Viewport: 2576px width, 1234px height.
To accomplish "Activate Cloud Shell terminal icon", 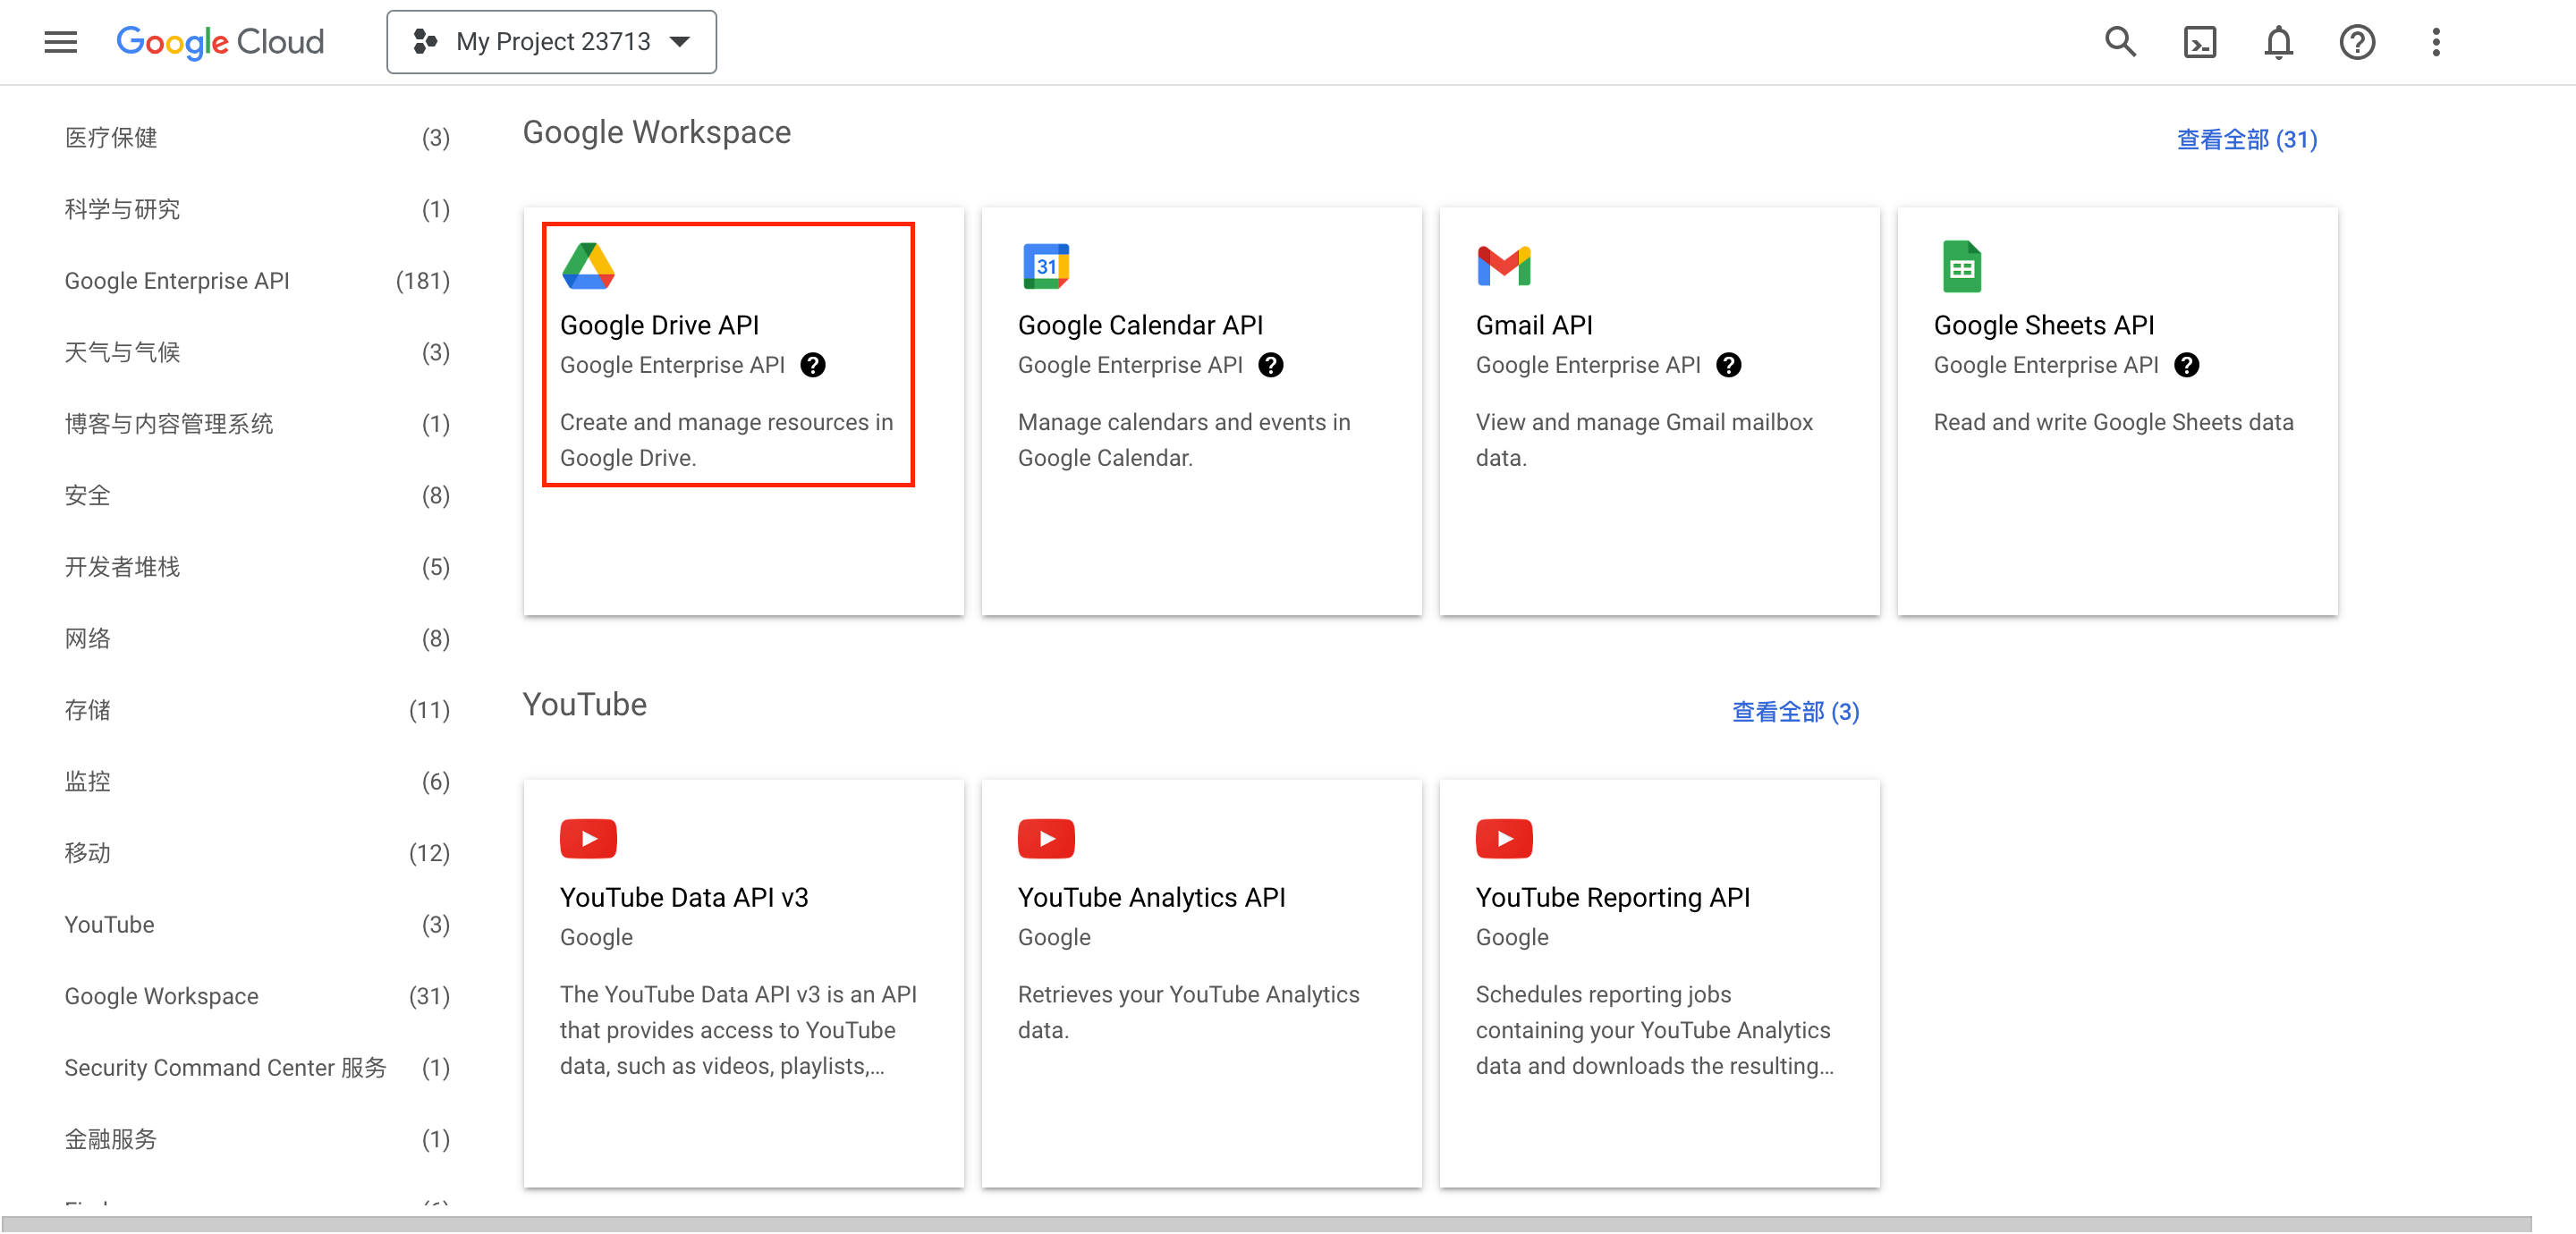I will click(2199, 42).
